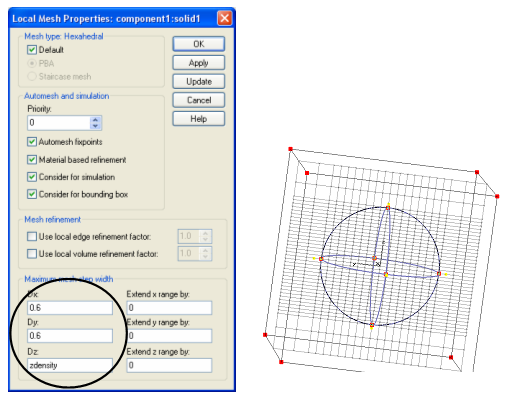Disable Material based refinement
The width and height of the screenshot is (506, 399).
click(x=32, y=160)
